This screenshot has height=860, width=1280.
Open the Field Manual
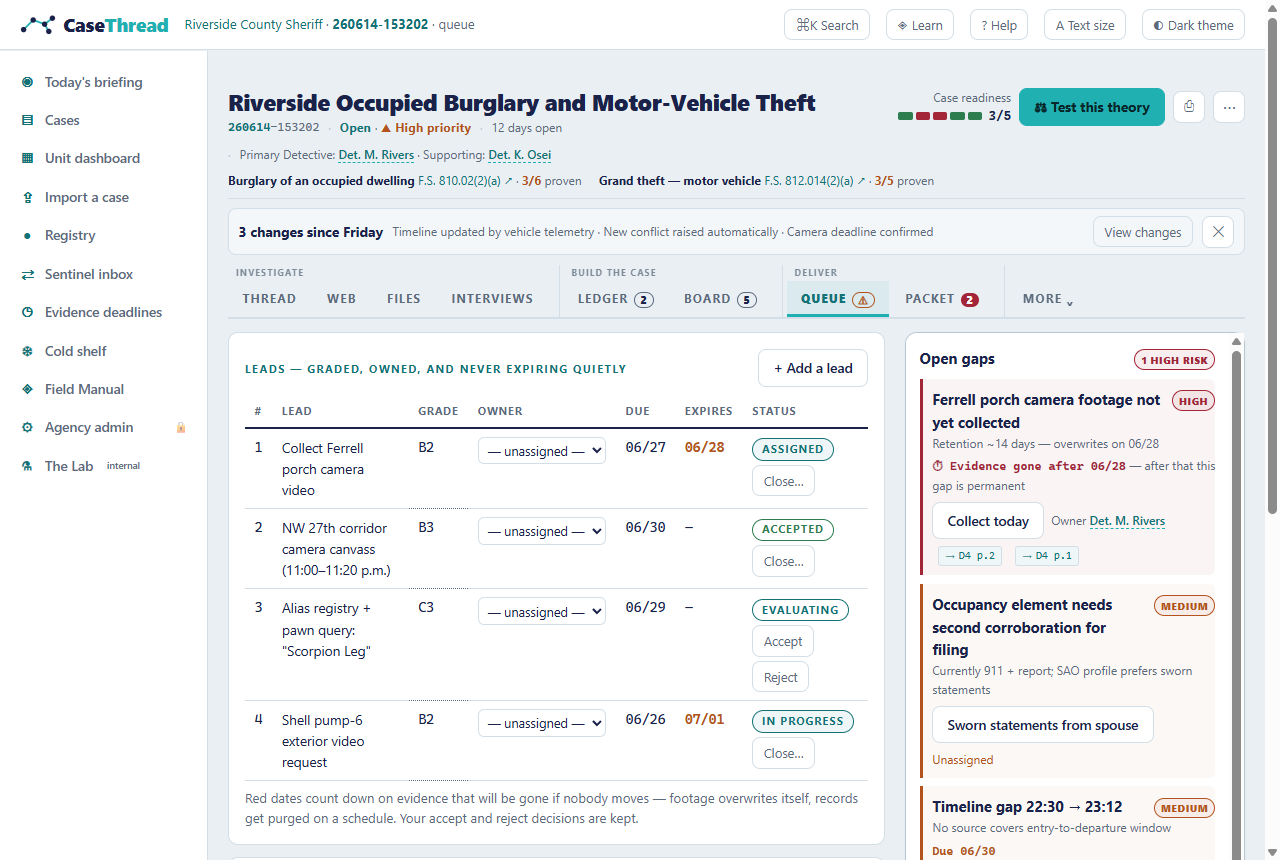[x=84, y=389]
